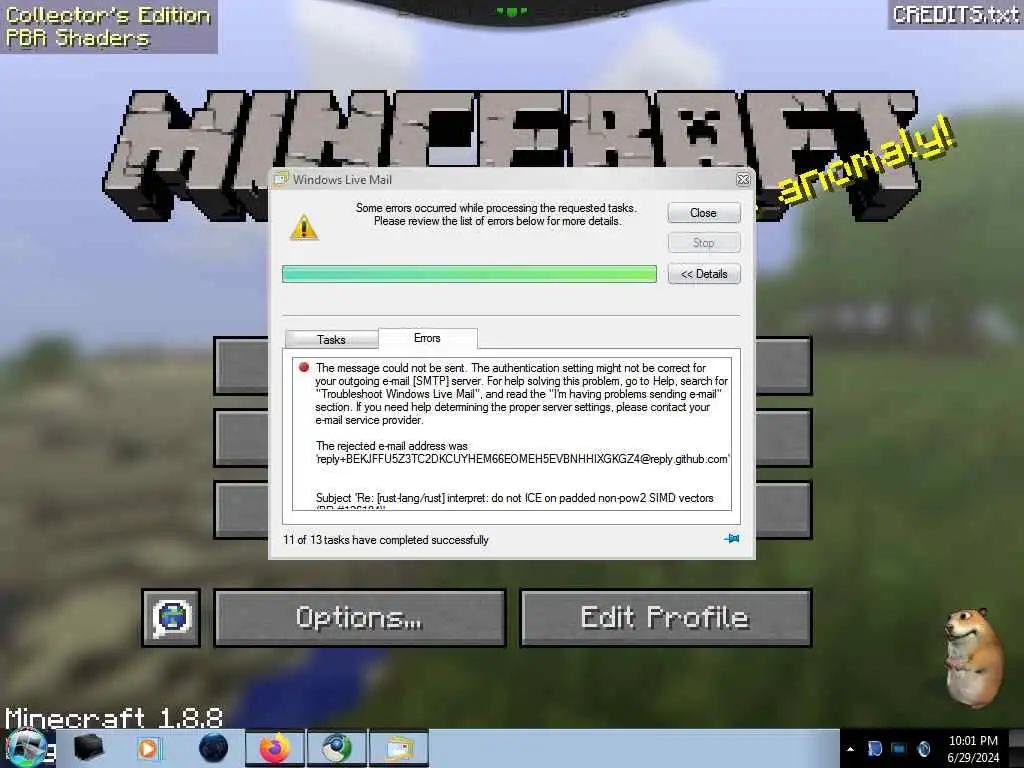
Task: Click the red error bullet icon
Action: [304, 367]
